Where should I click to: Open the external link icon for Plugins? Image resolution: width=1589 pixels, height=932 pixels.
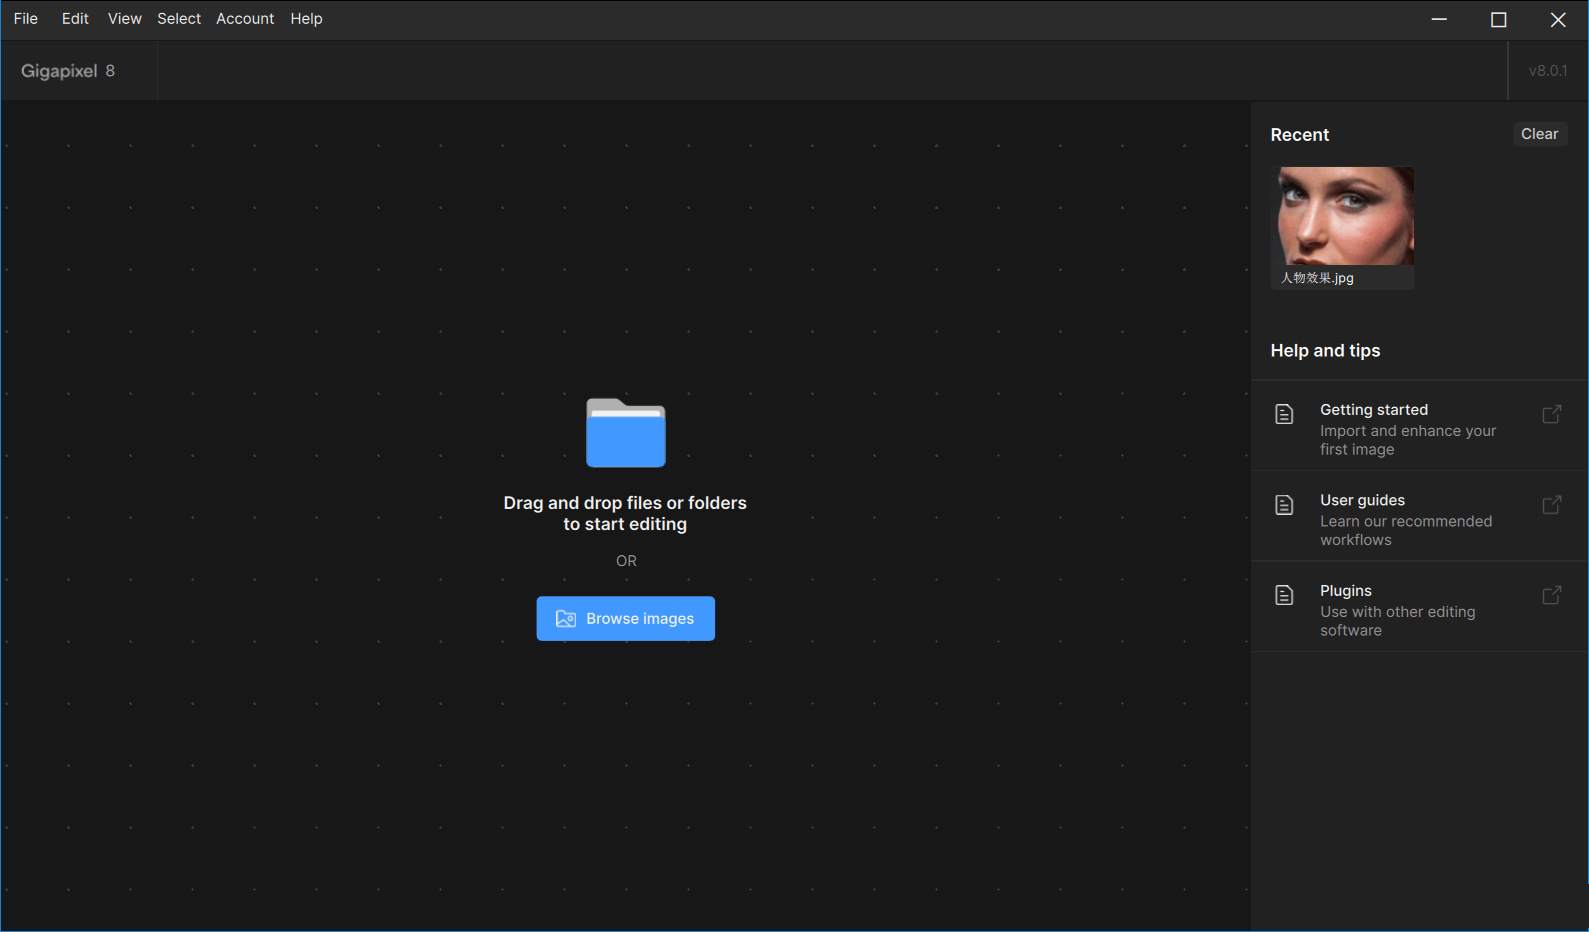click(x=1551, y=596)
